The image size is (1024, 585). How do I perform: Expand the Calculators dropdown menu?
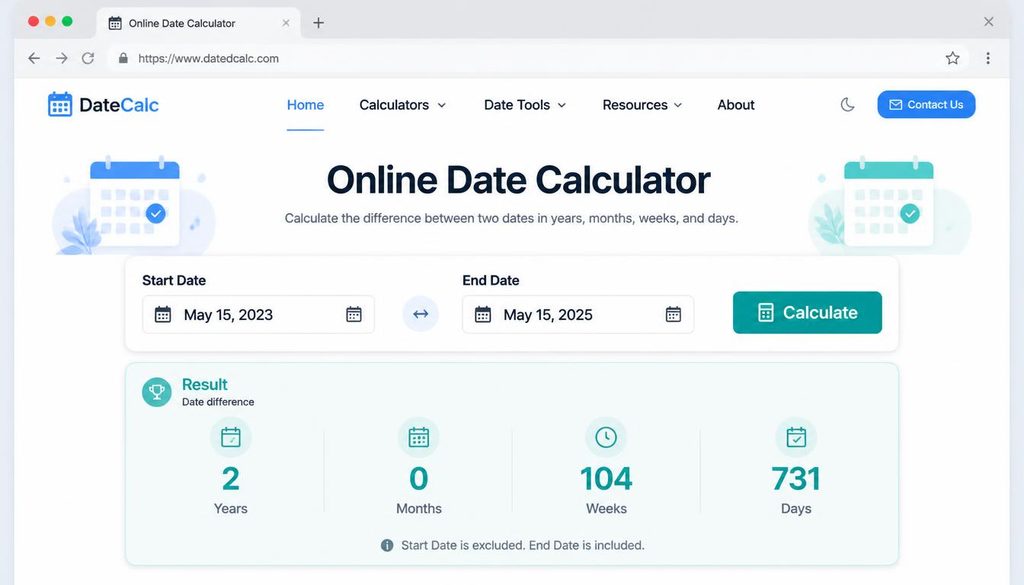[402, 105]
